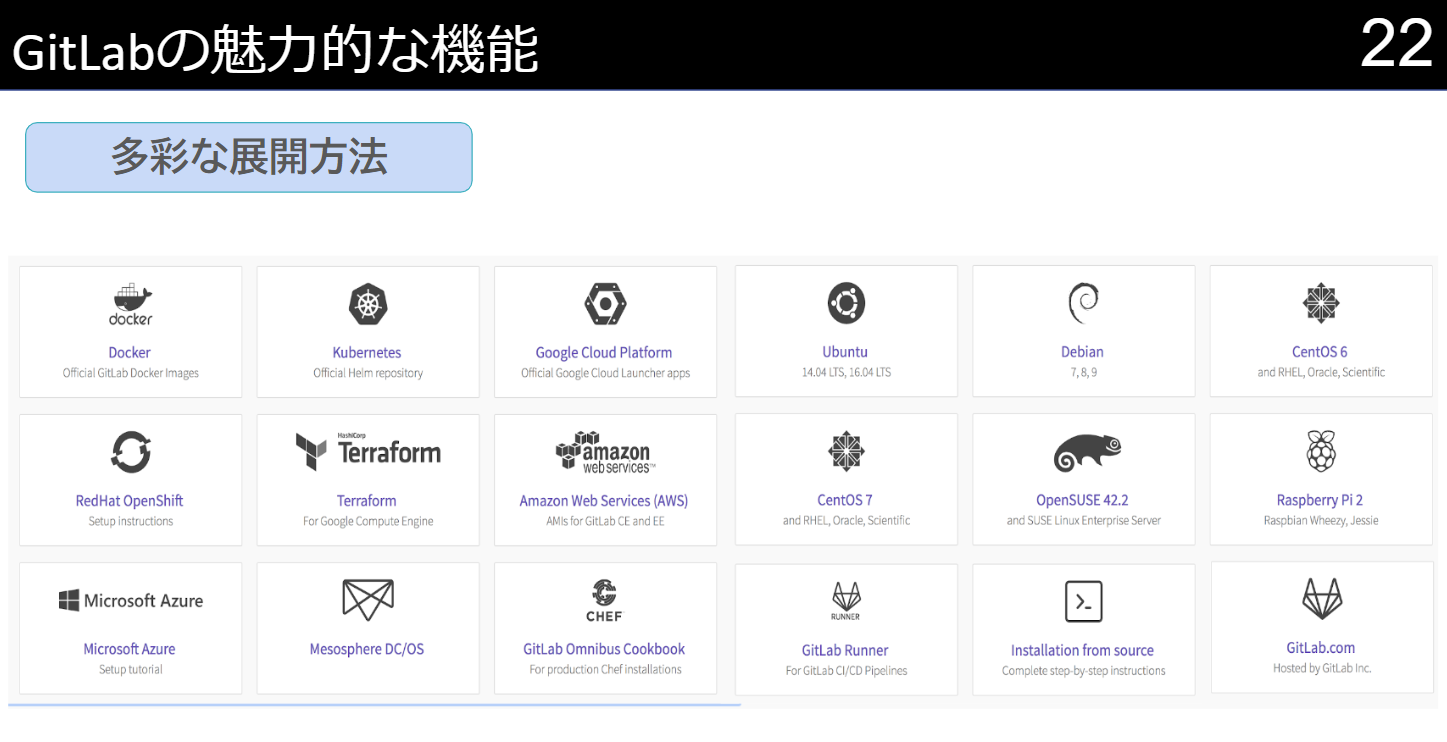Click the Kubernetes helm wheel icon
Viewport: 1447px width, 742px height.
pyautogui.click(x=367, y=302)
